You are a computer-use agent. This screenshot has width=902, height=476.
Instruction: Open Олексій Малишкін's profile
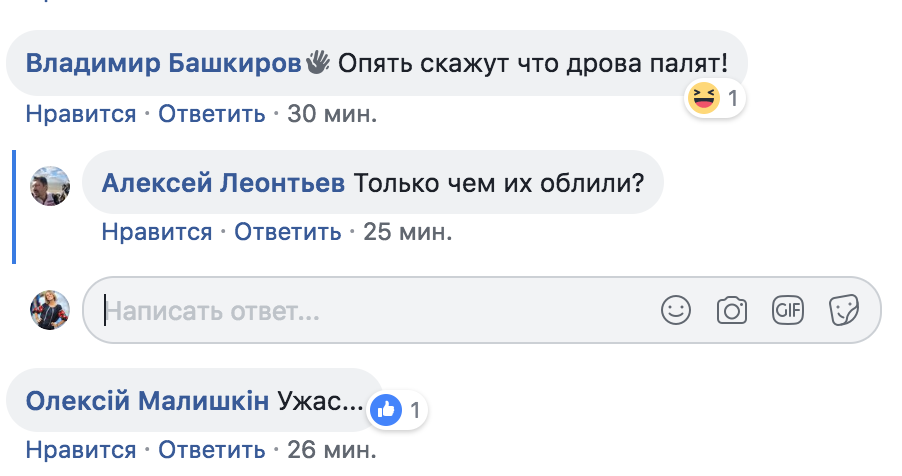coord(147,402)
